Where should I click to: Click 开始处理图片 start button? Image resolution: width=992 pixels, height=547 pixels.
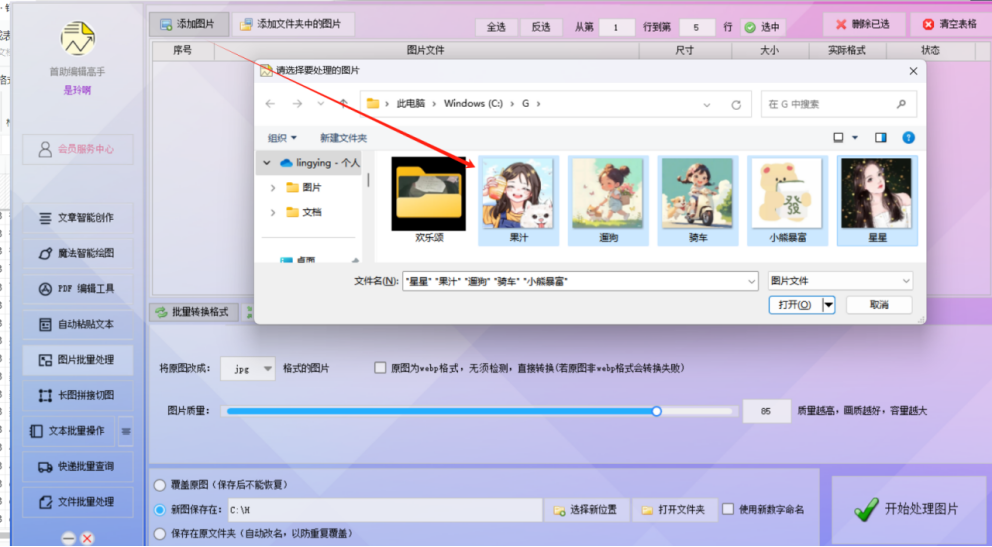(908, 509)
